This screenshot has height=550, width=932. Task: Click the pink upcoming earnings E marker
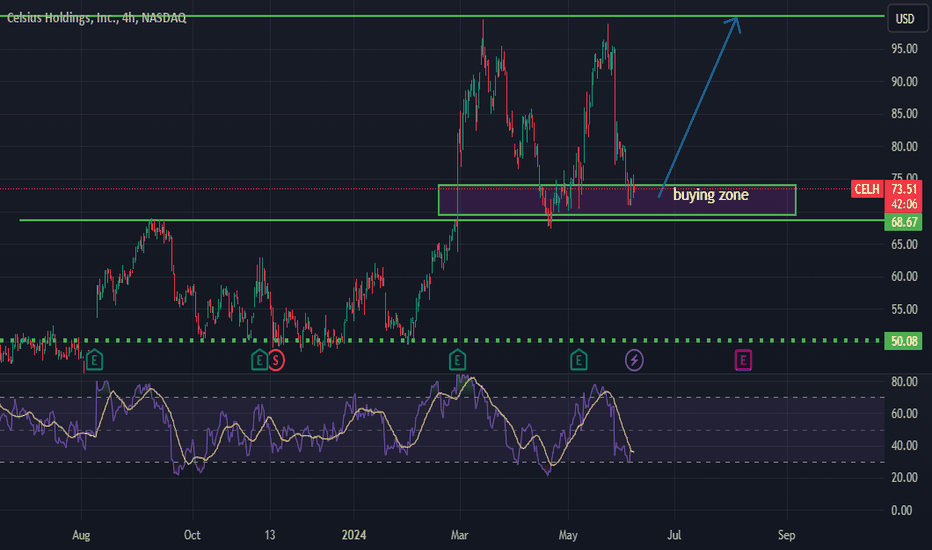pos(743,360)
